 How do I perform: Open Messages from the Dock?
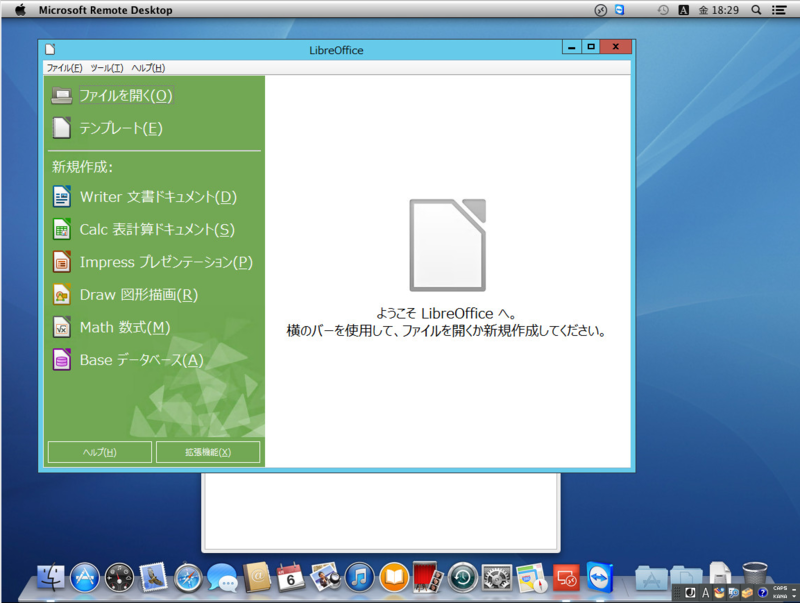coord(222,577)
